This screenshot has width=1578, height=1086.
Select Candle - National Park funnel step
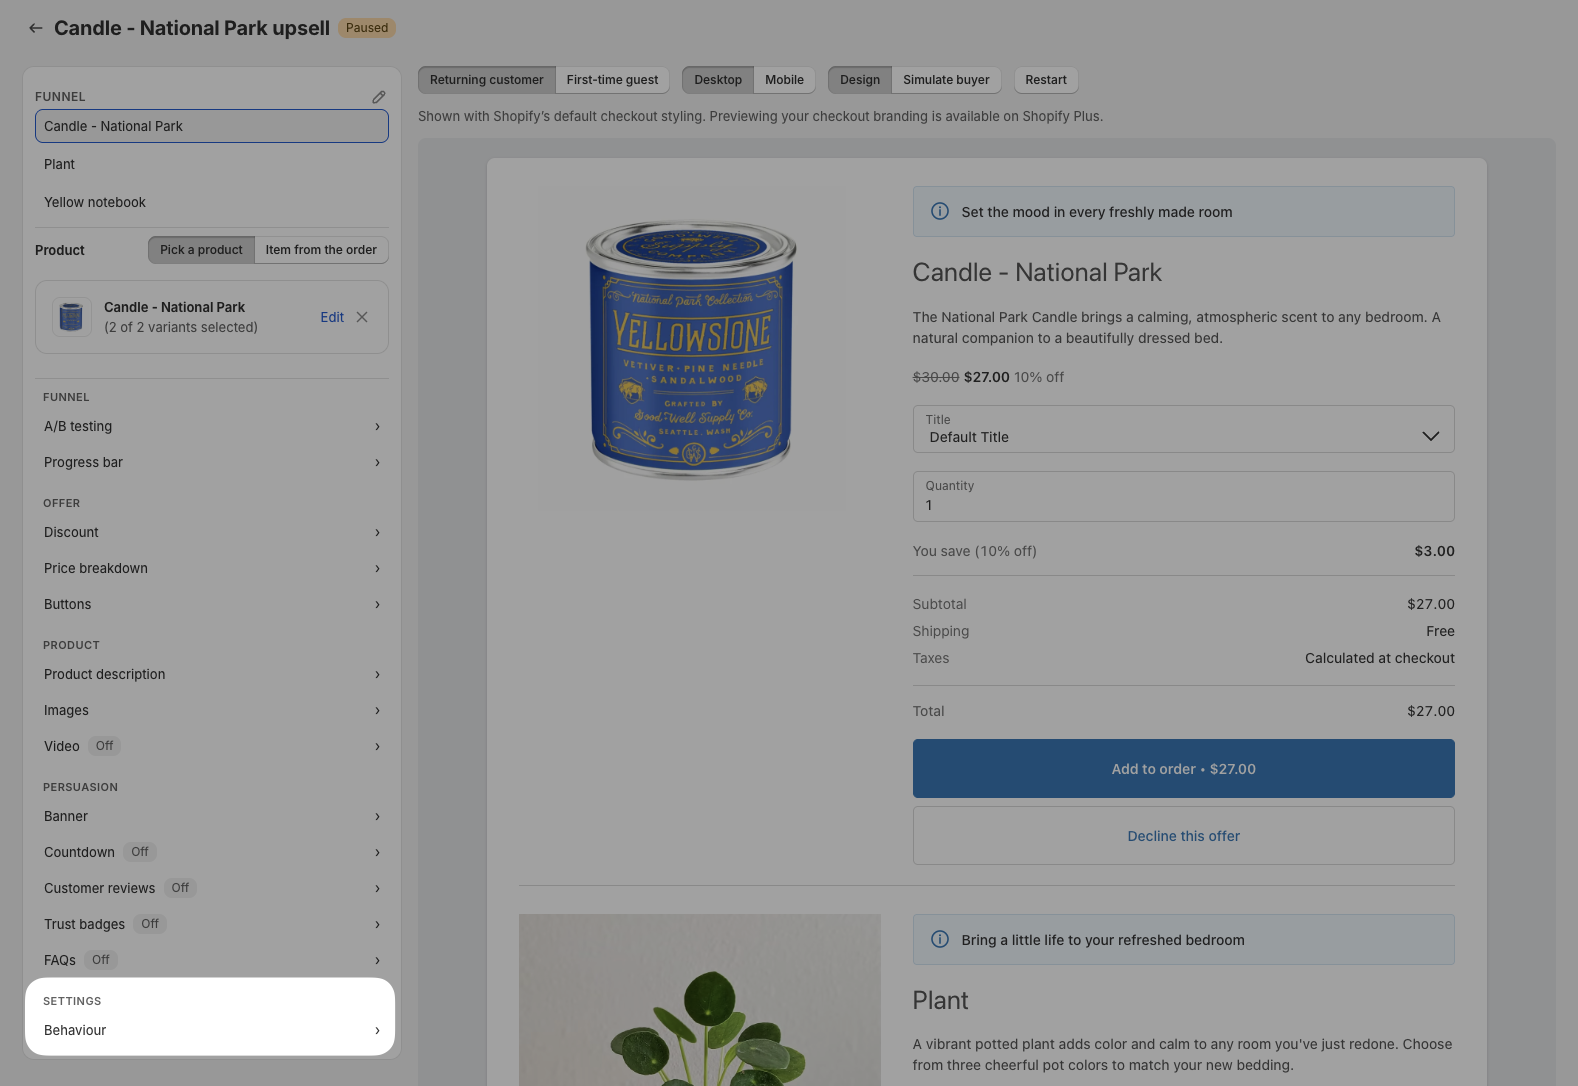pos(212,126)
